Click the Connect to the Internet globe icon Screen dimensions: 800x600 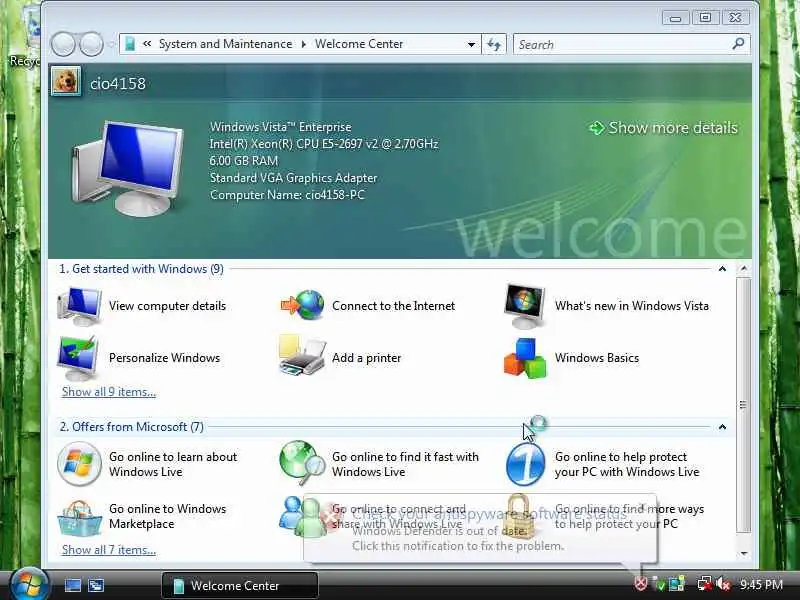tap(303, 305)
